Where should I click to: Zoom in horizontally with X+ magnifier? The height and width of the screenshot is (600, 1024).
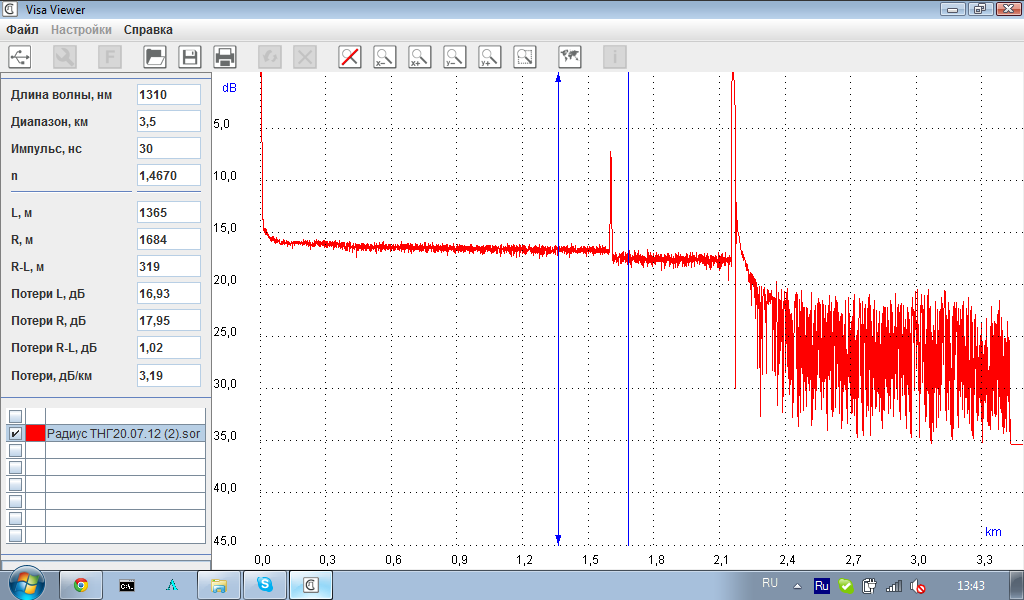click(420, 57)
